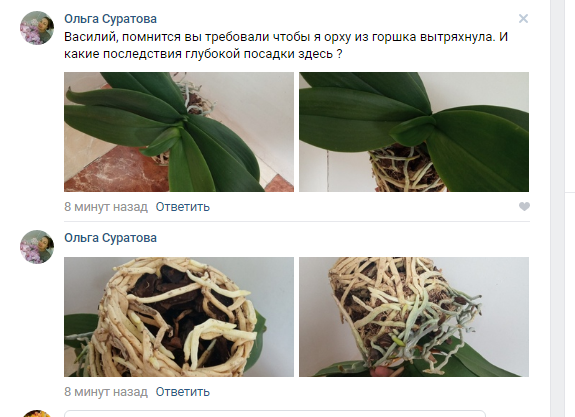This screenshot has height=417, width=575.
Task: Open Ольга Суратова's avatar on second comment
Action: pyautogui.click(x=37, y=247)
